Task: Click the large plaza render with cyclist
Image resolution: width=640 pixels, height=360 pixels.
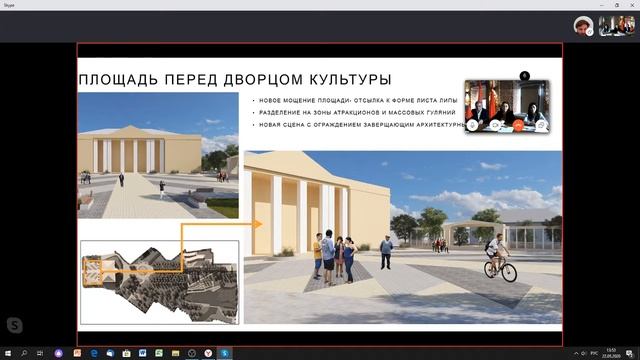Action: 403,237
